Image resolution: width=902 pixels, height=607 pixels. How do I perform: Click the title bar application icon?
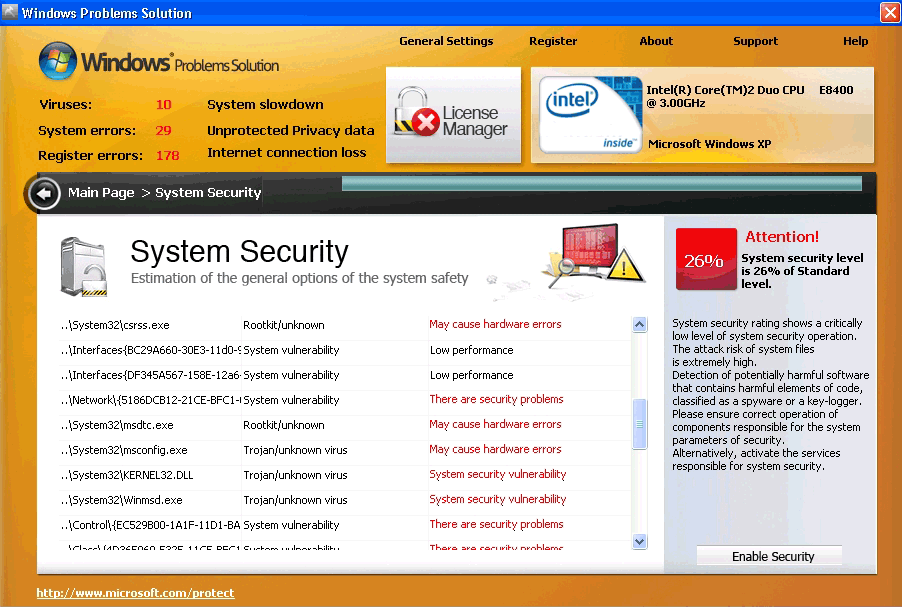pyautogui.click(x=11, y=13)
